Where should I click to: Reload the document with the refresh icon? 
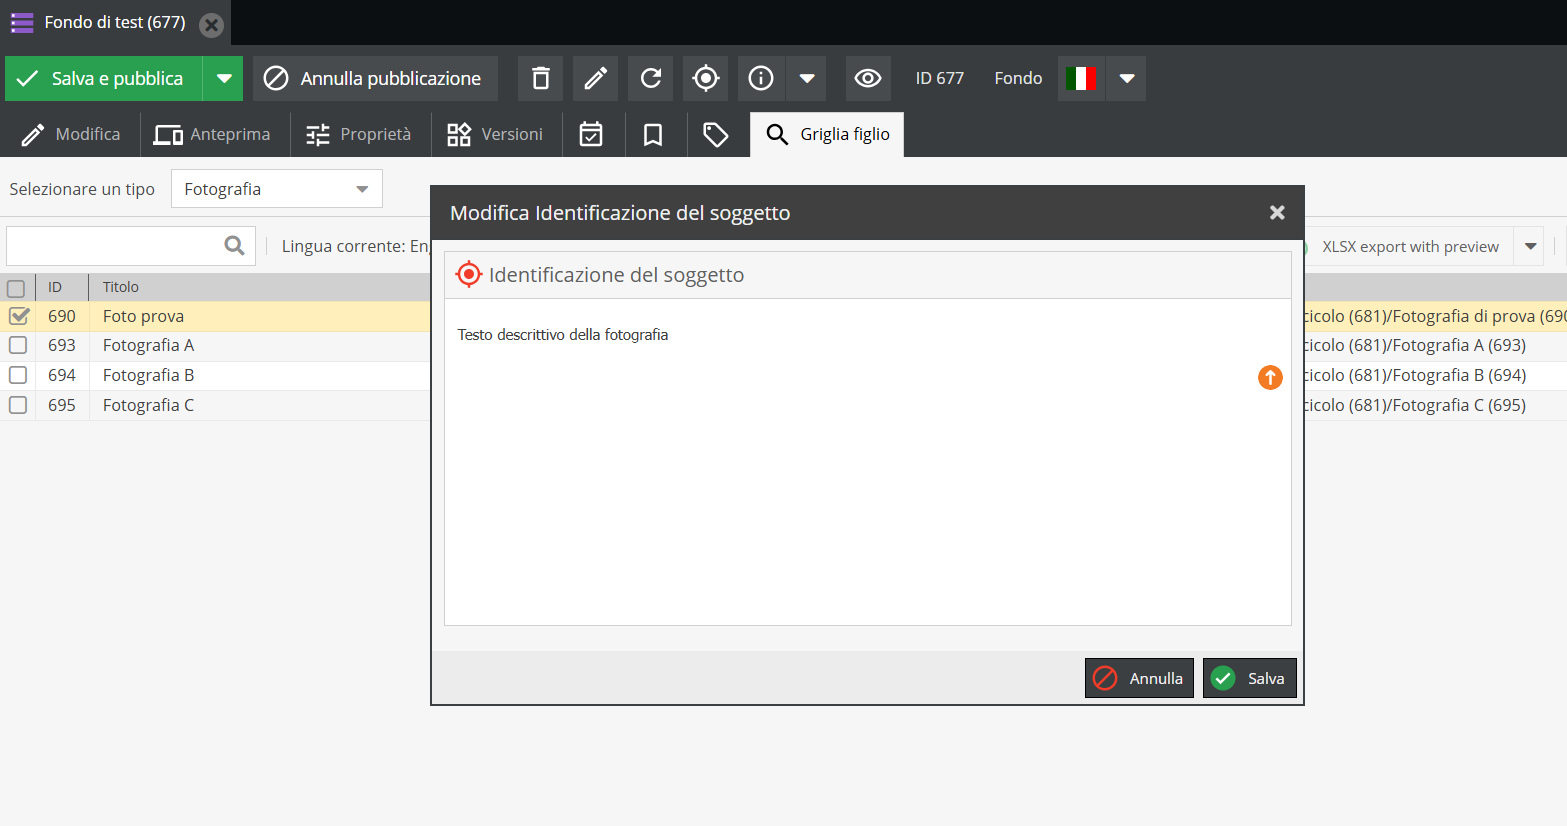(650, 78)
